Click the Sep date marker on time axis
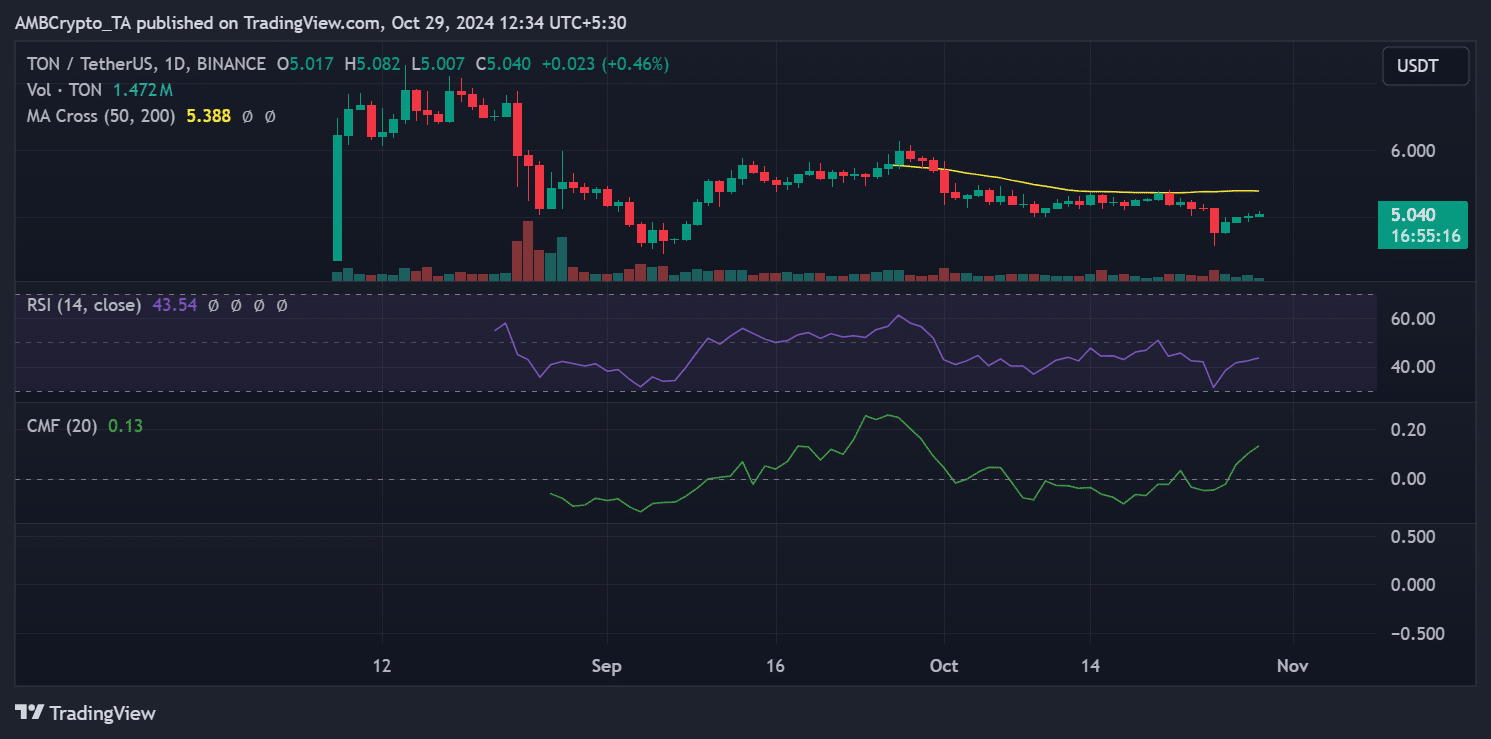 point(606,666)
